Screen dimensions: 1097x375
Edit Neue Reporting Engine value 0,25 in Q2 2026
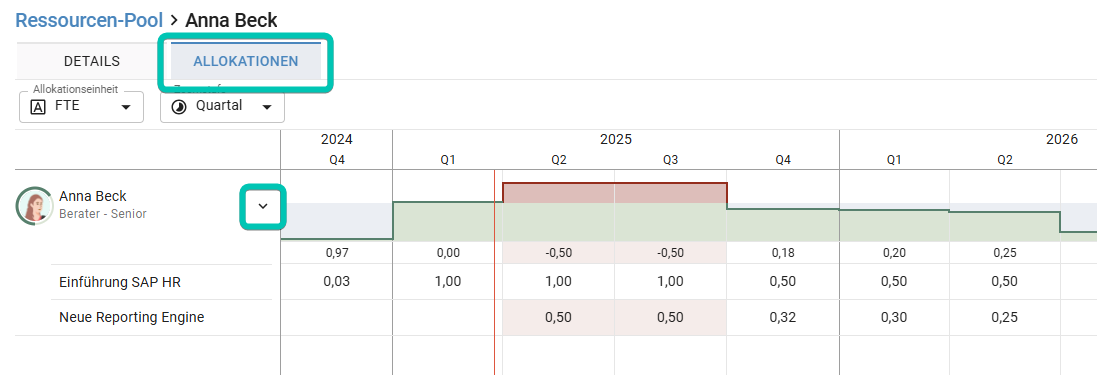point(1005,318)
